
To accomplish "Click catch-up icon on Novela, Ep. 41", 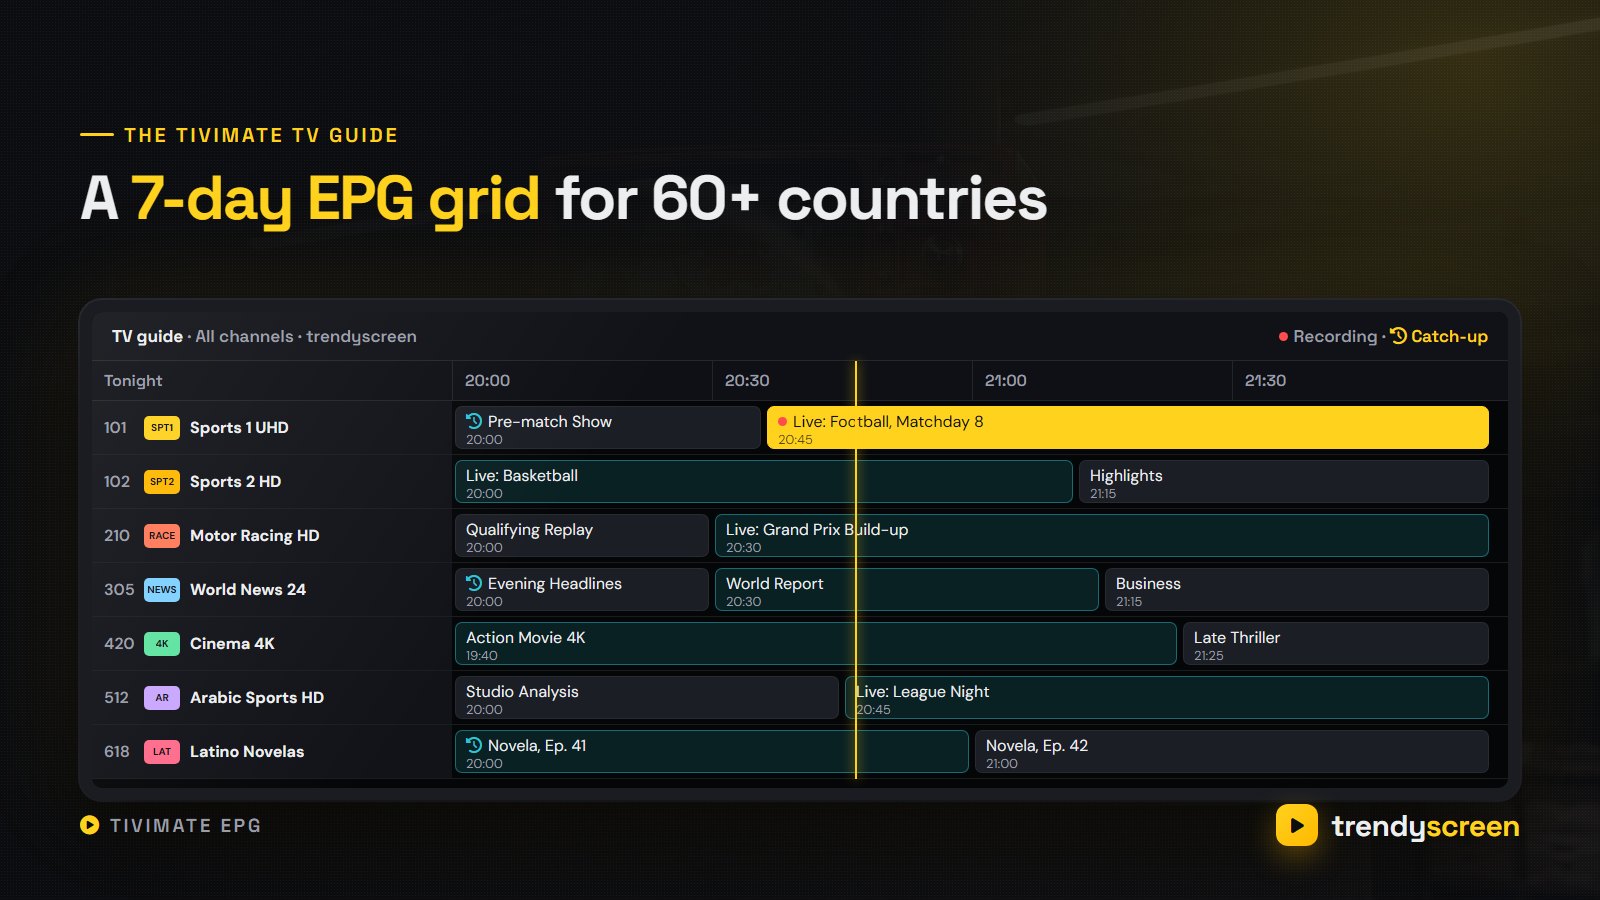I will 474,745.
